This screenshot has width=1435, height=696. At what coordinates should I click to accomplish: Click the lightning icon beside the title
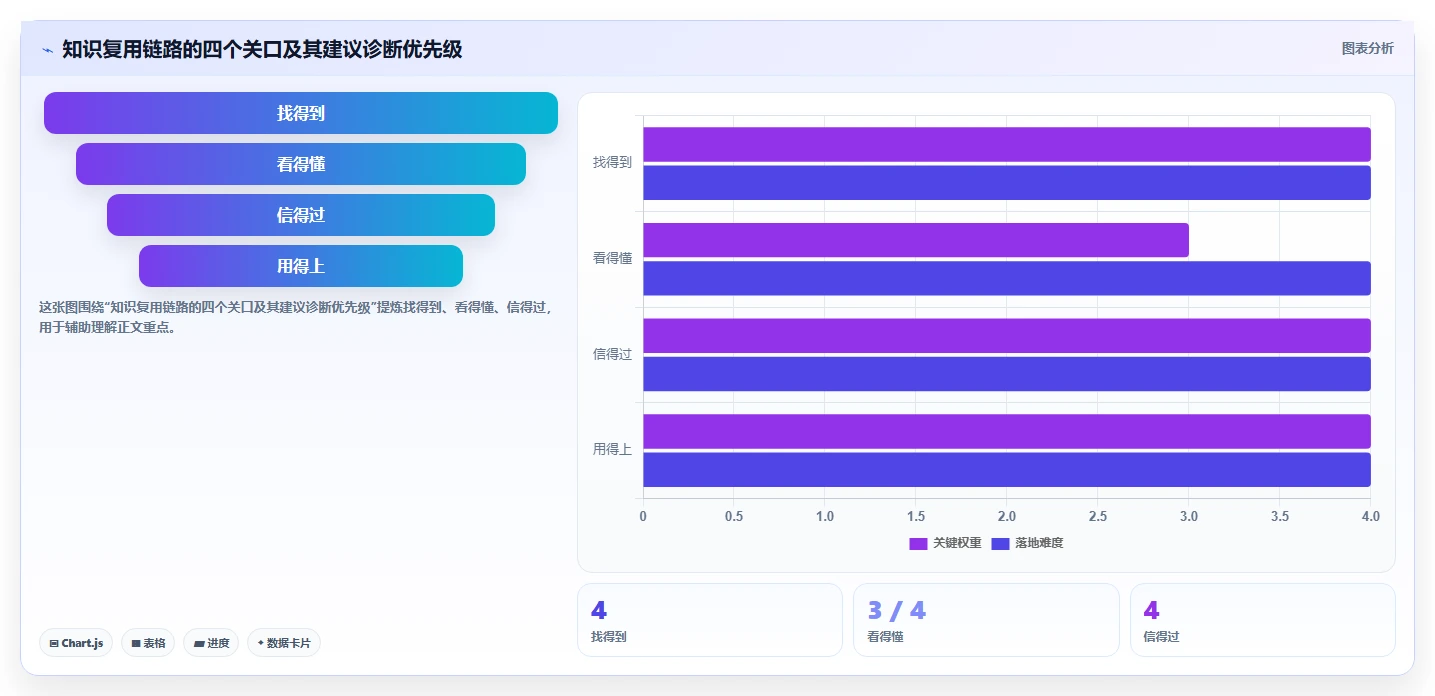tap(47, 49)
